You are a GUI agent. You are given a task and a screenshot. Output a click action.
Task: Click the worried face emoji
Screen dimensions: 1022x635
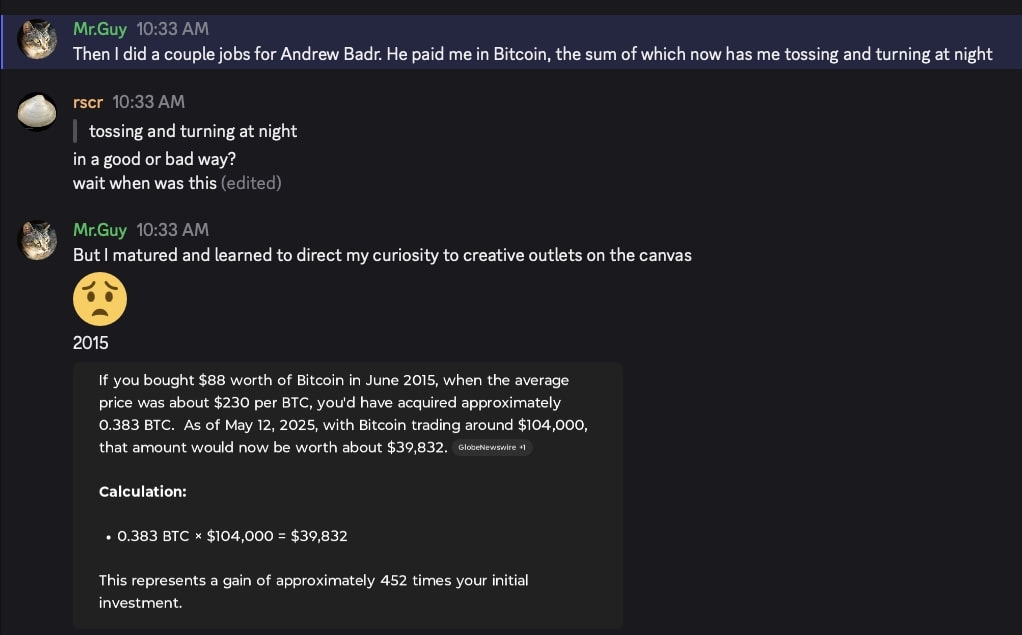[100, 299]
